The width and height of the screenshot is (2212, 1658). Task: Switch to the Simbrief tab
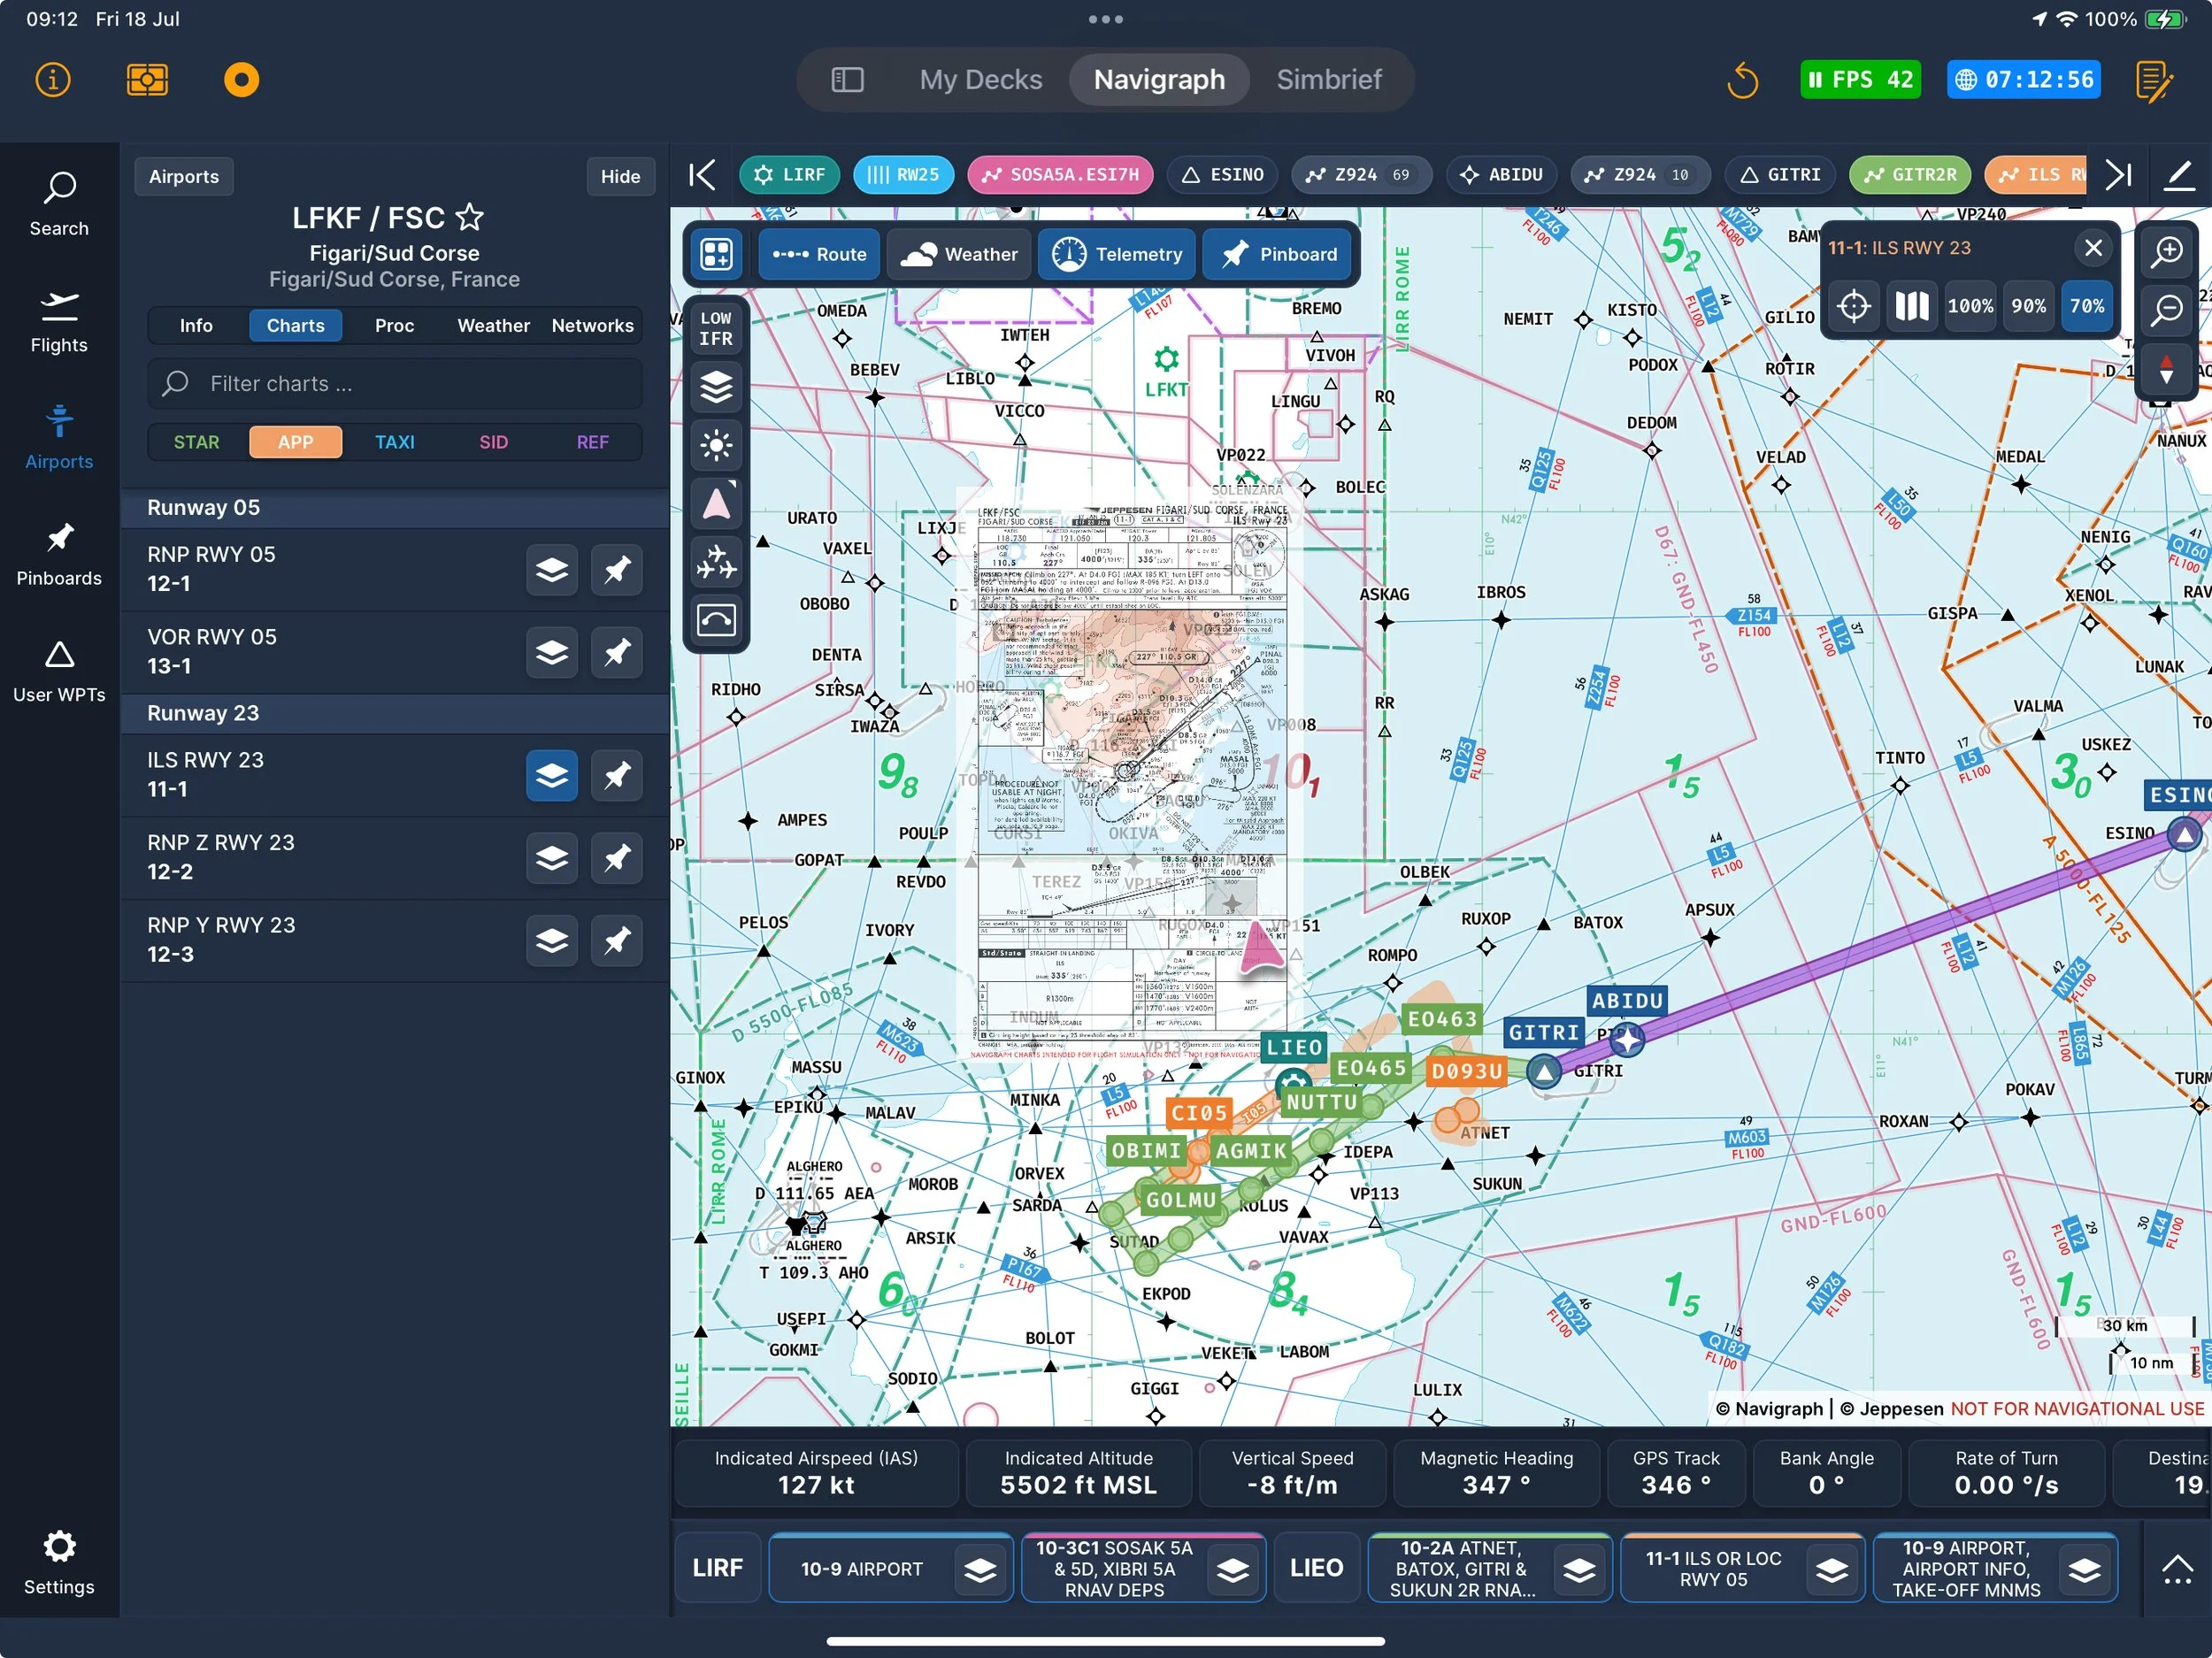click(x=1328, y=80)
